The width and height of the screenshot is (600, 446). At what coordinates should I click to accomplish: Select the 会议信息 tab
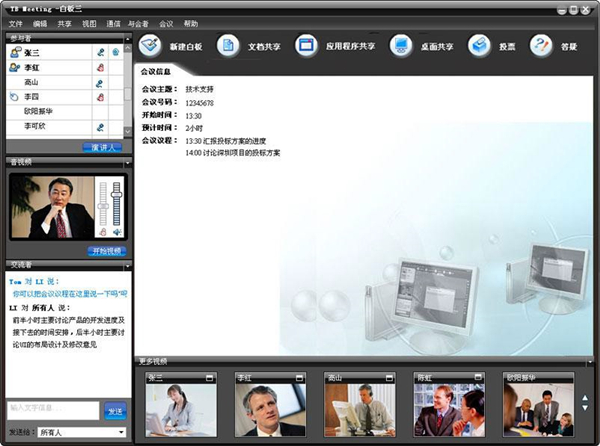pos(155,72)
